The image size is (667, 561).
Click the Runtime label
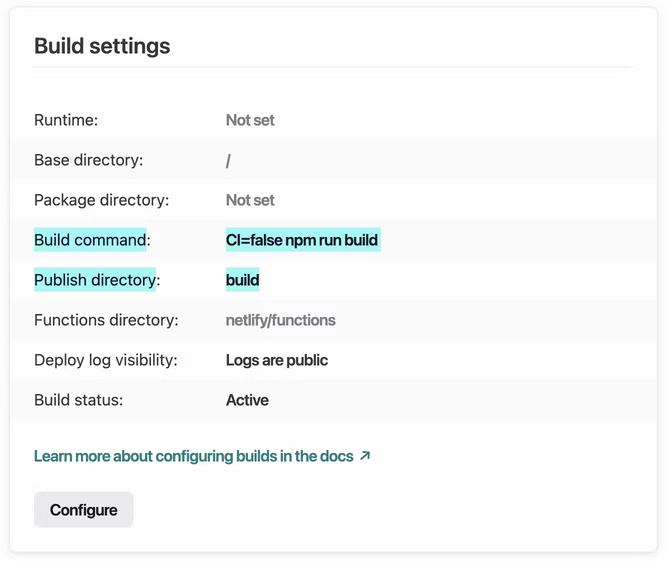(x=66, y=120)
